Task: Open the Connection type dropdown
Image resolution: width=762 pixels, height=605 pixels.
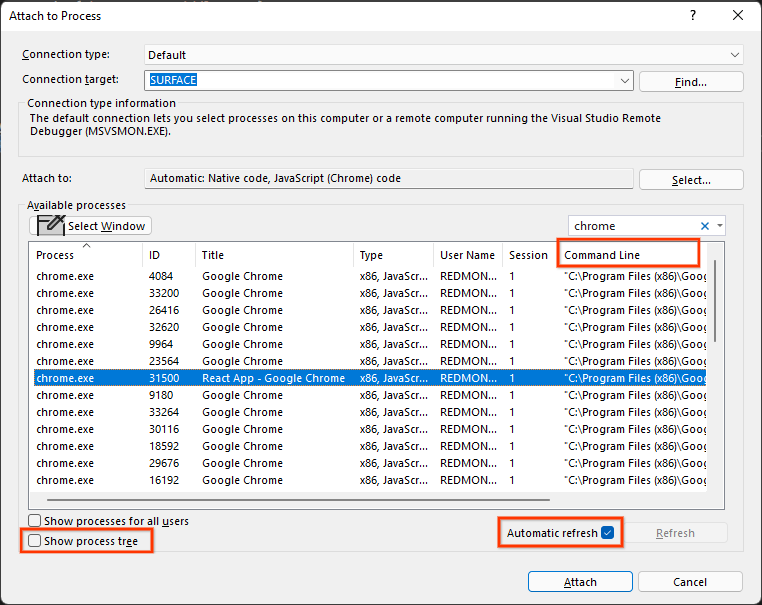Action: [x=735, y=55]
